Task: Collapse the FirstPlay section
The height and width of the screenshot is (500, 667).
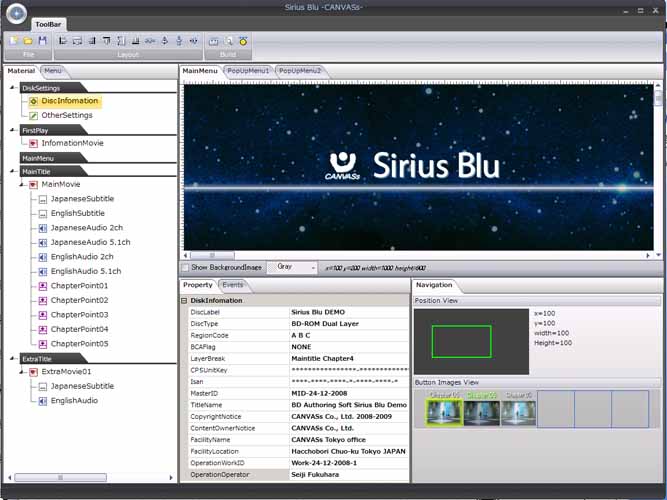Action: [12, 130]
